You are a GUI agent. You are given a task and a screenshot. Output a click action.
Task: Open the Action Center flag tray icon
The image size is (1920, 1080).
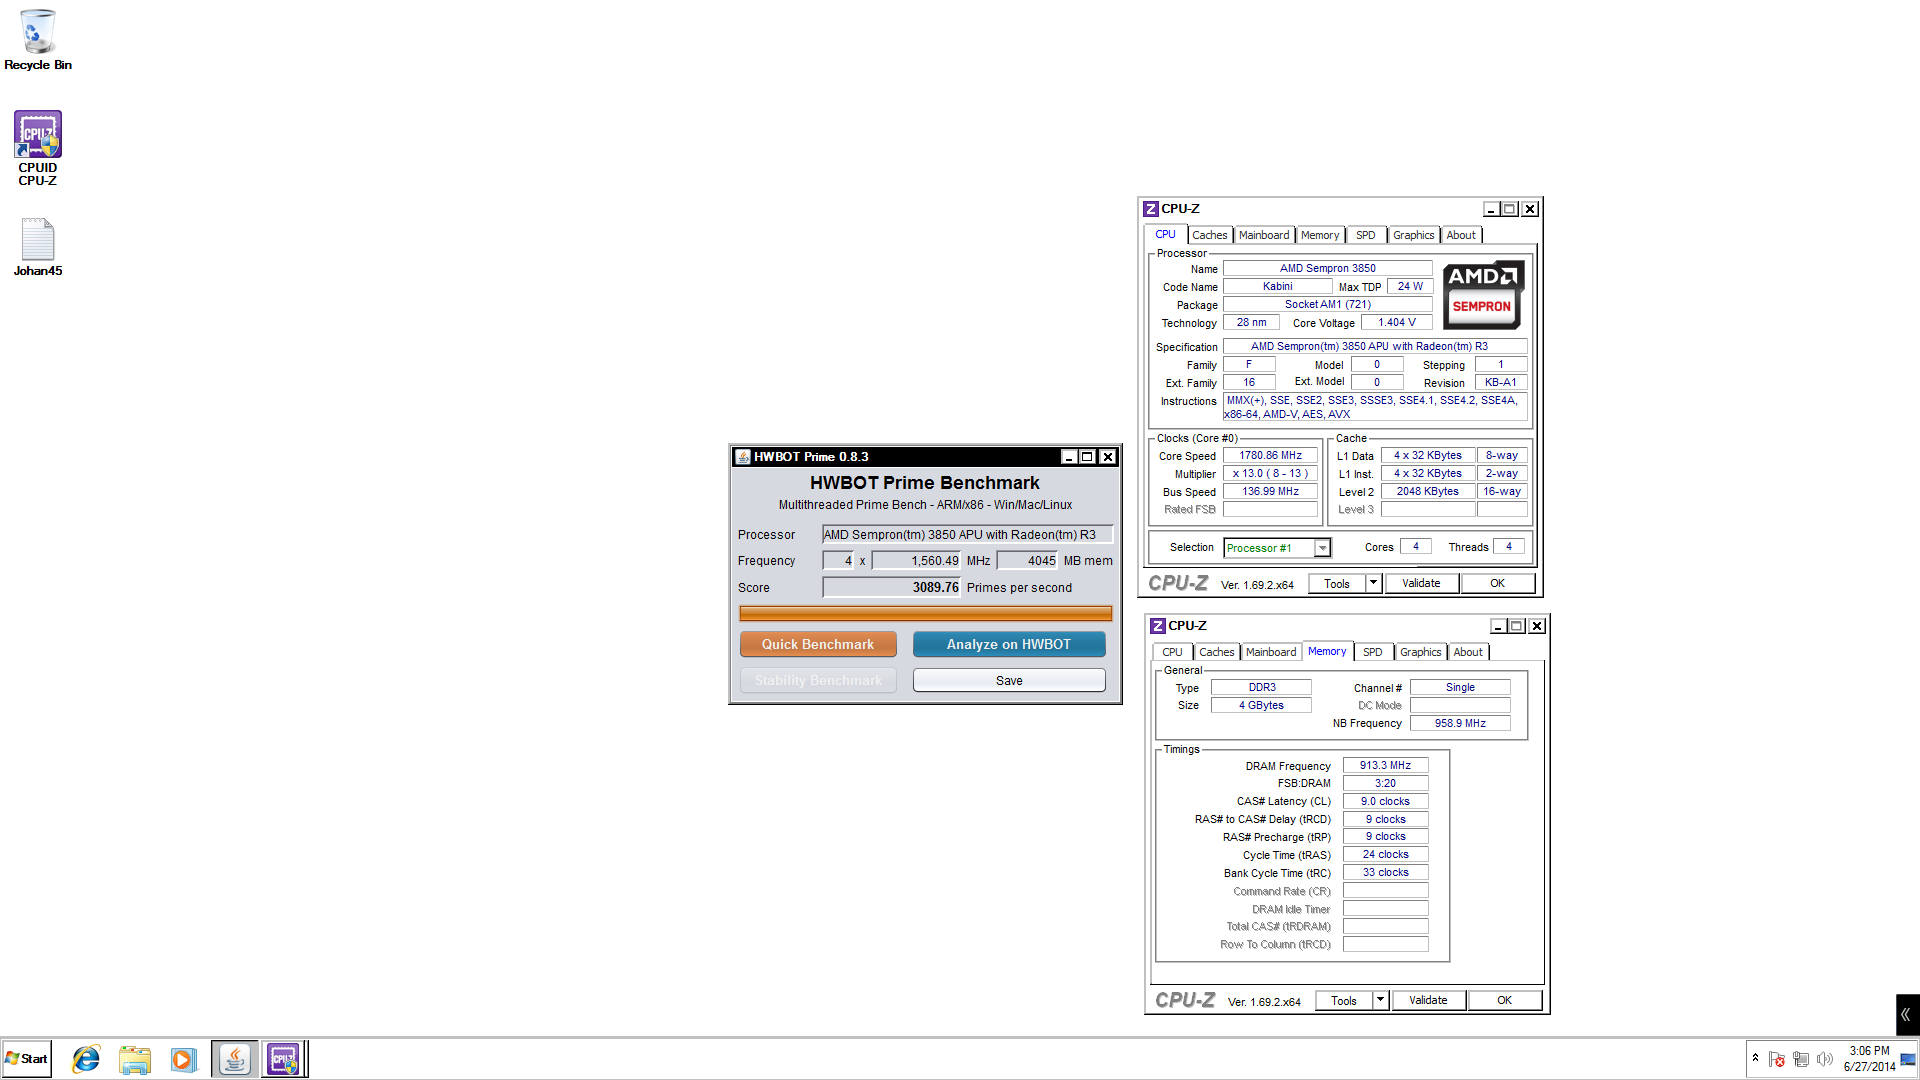click(x=1777, y=1059)
